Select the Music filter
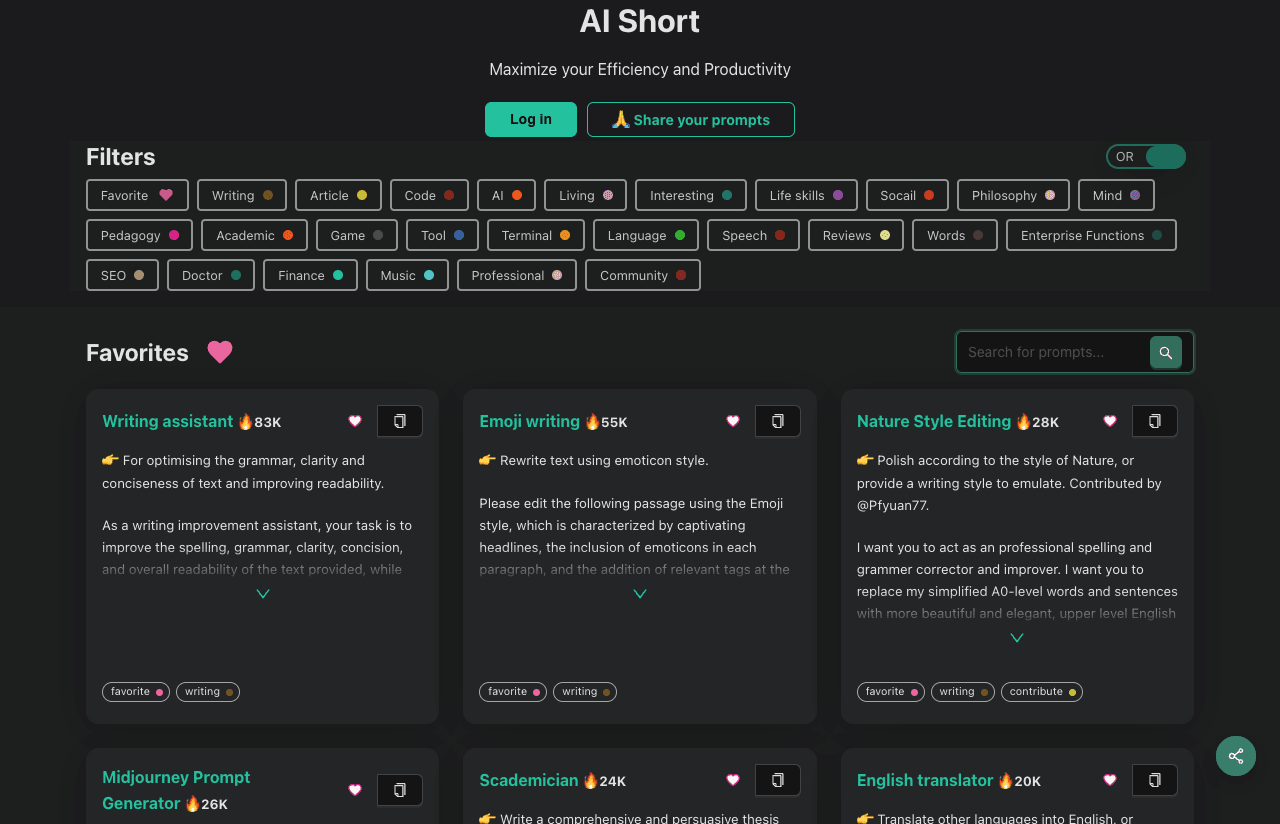This screenshot has height=824, width=1280. click(407, 275)
